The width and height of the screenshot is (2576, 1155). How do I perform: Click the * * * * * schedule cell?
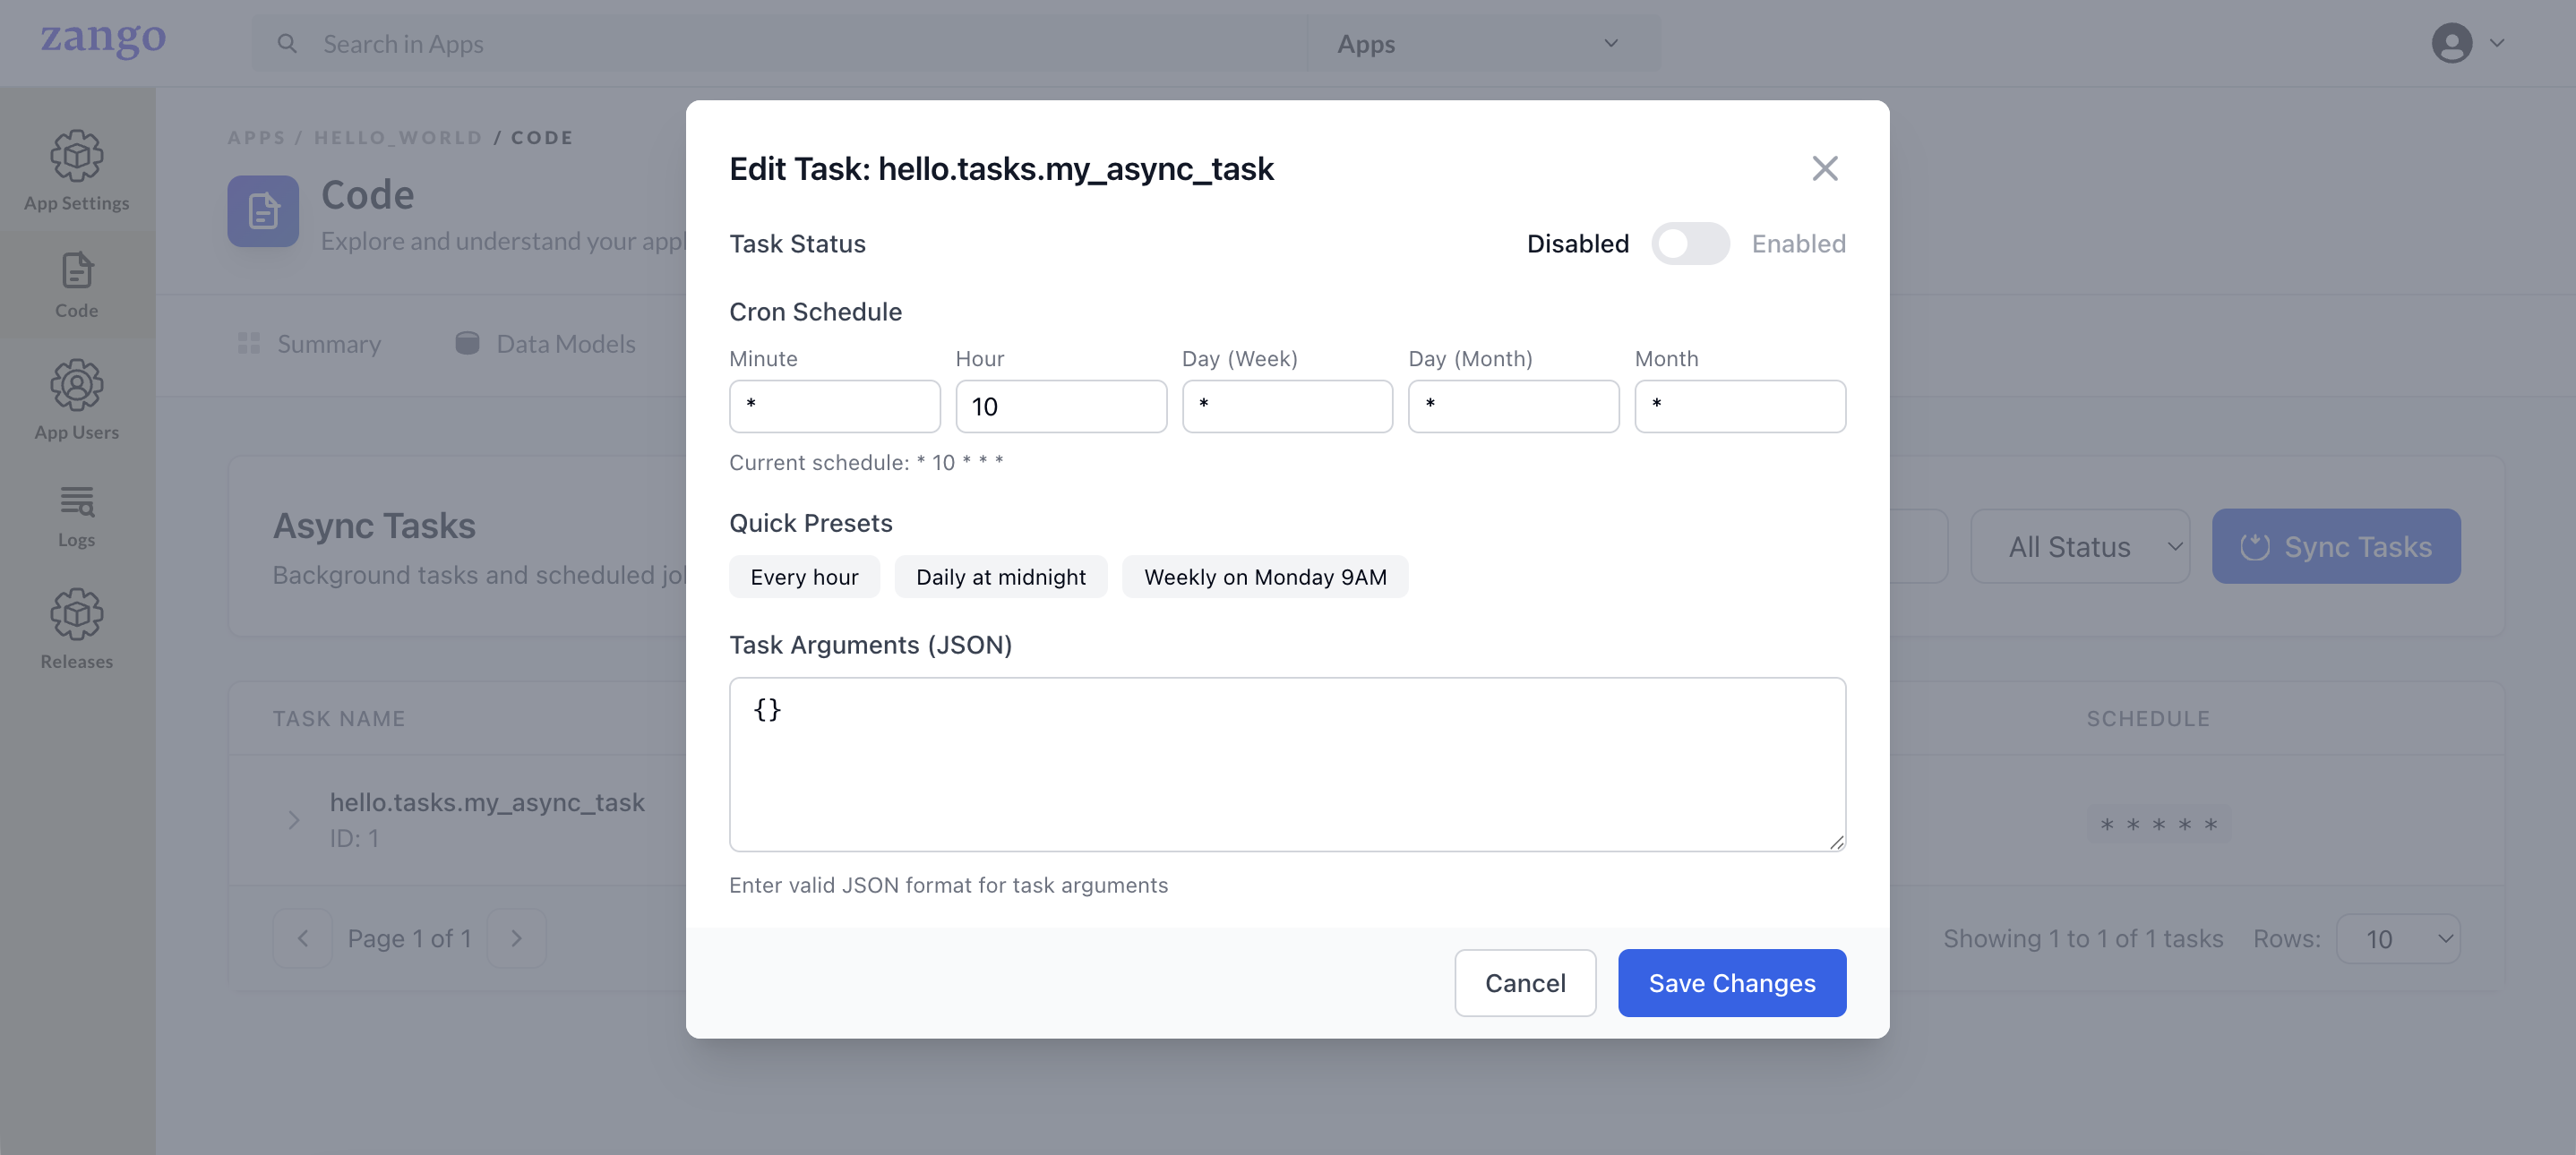coord(2158,825)
